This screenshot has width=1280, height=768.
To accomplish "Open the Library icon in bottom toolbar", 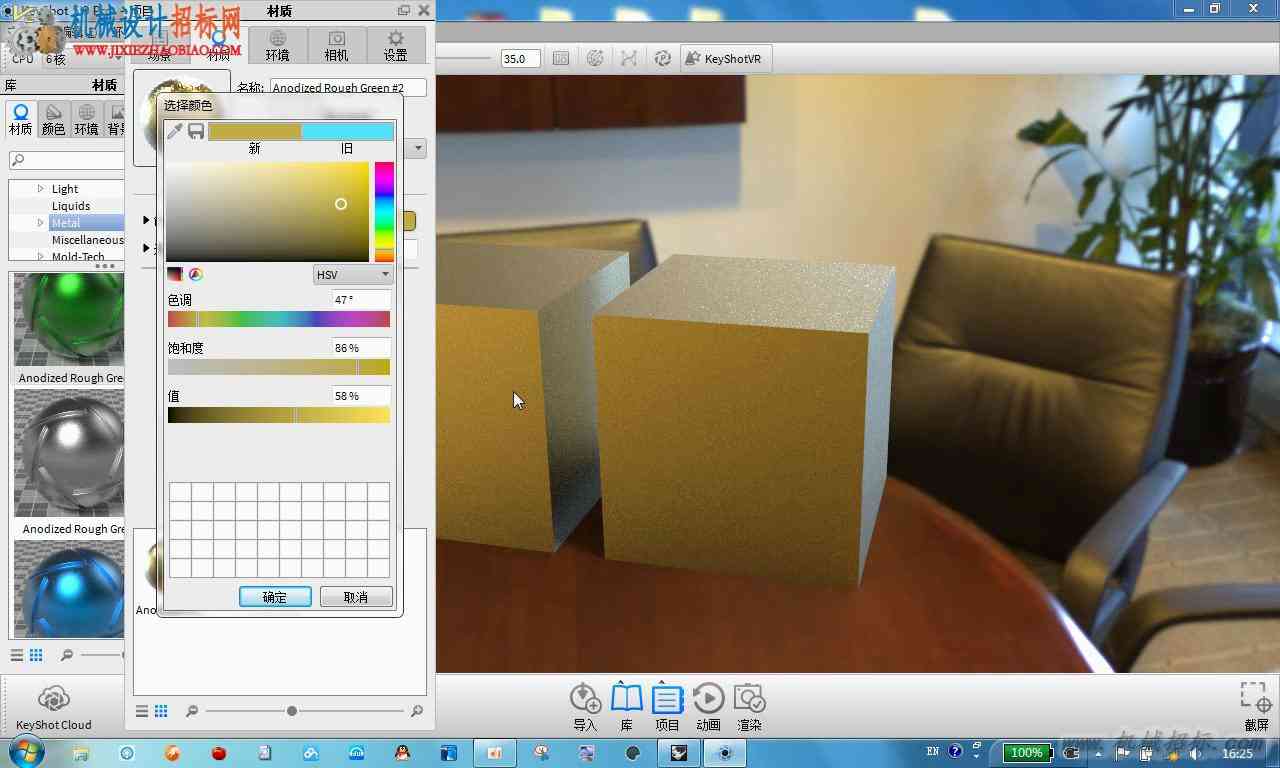I will point(626,707).
